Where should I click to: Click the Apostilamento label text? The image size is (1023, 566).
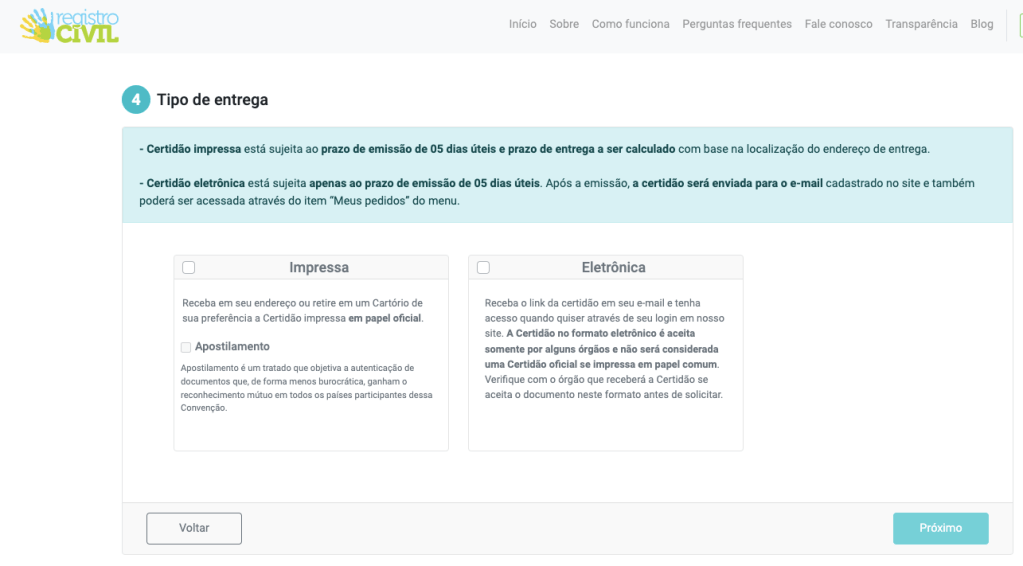coord(232,347)
